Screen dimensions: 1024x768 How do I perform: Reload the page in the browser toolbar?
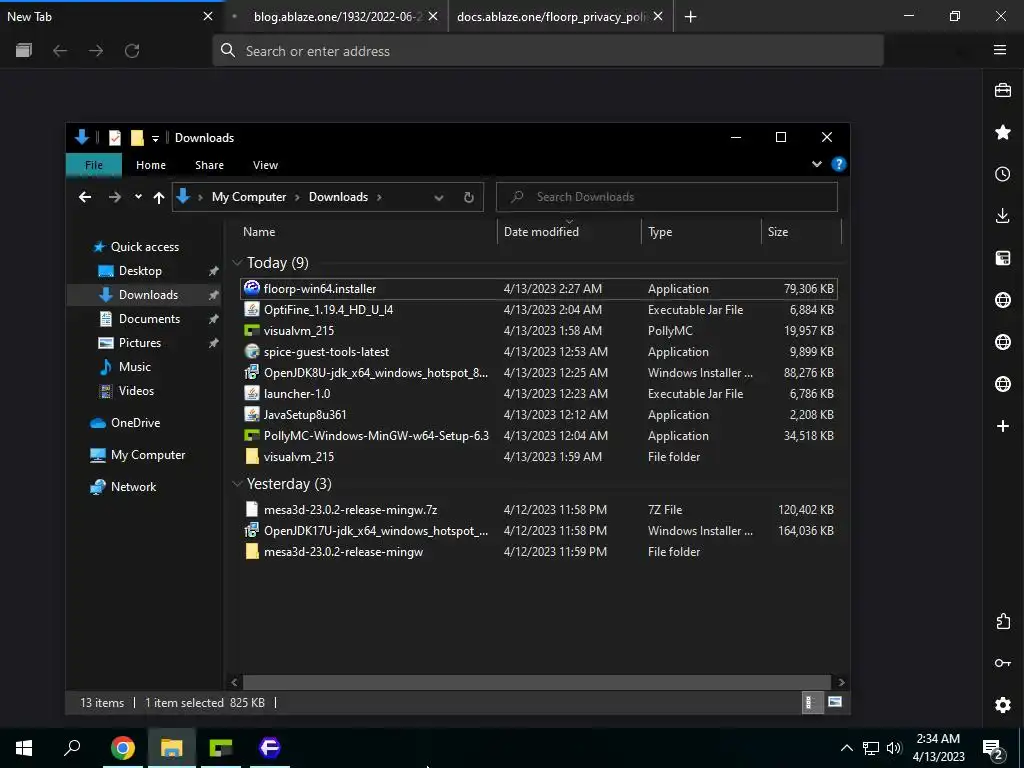coord(132,50)
